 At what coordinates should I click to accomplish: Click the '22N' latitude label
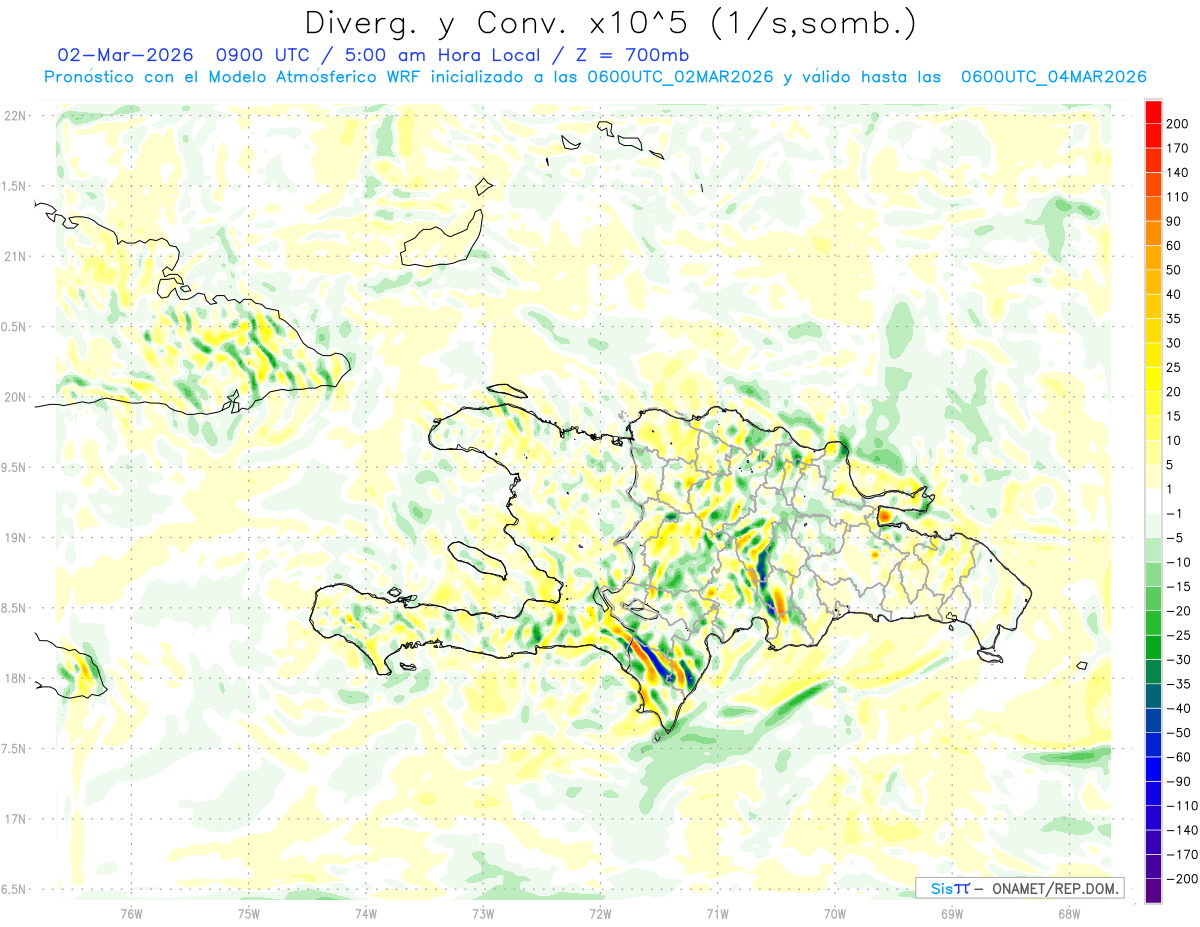pos(14,116)
